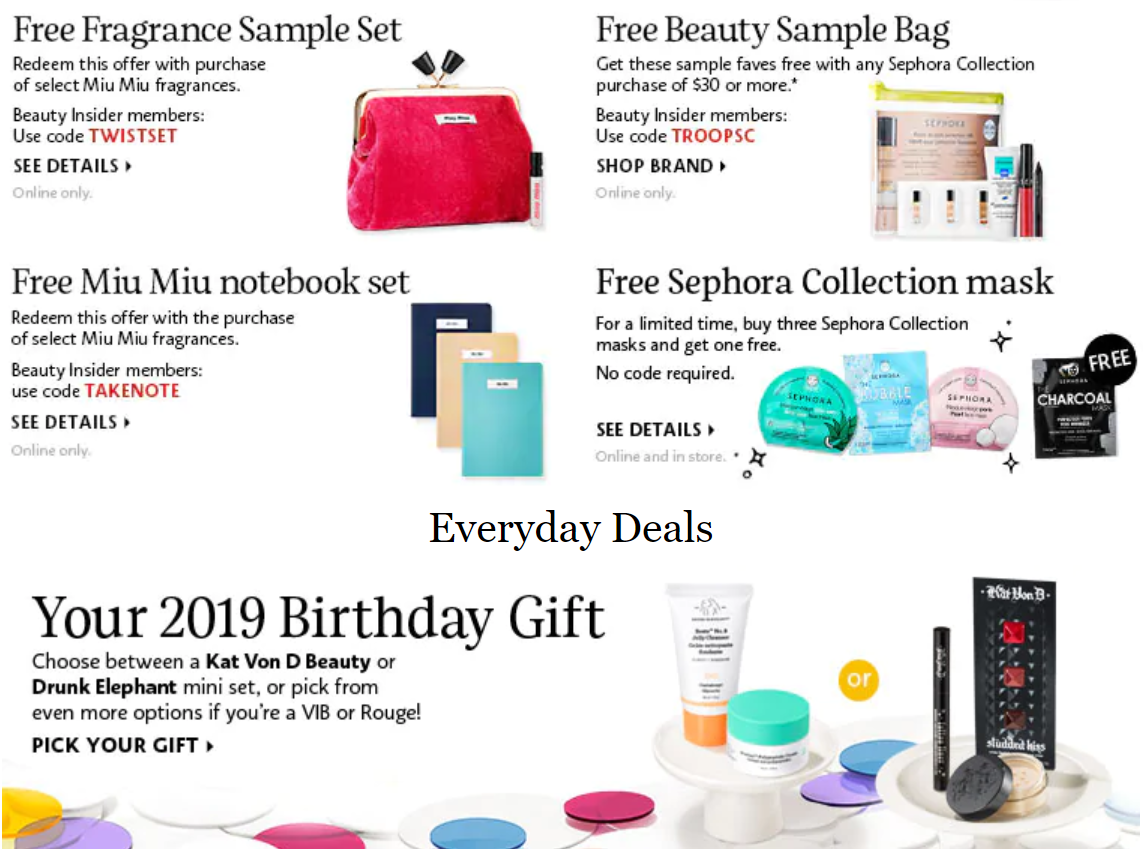Click PICK YOUR GIFT link
The image size is (1144, 849).
coord(123,745)
